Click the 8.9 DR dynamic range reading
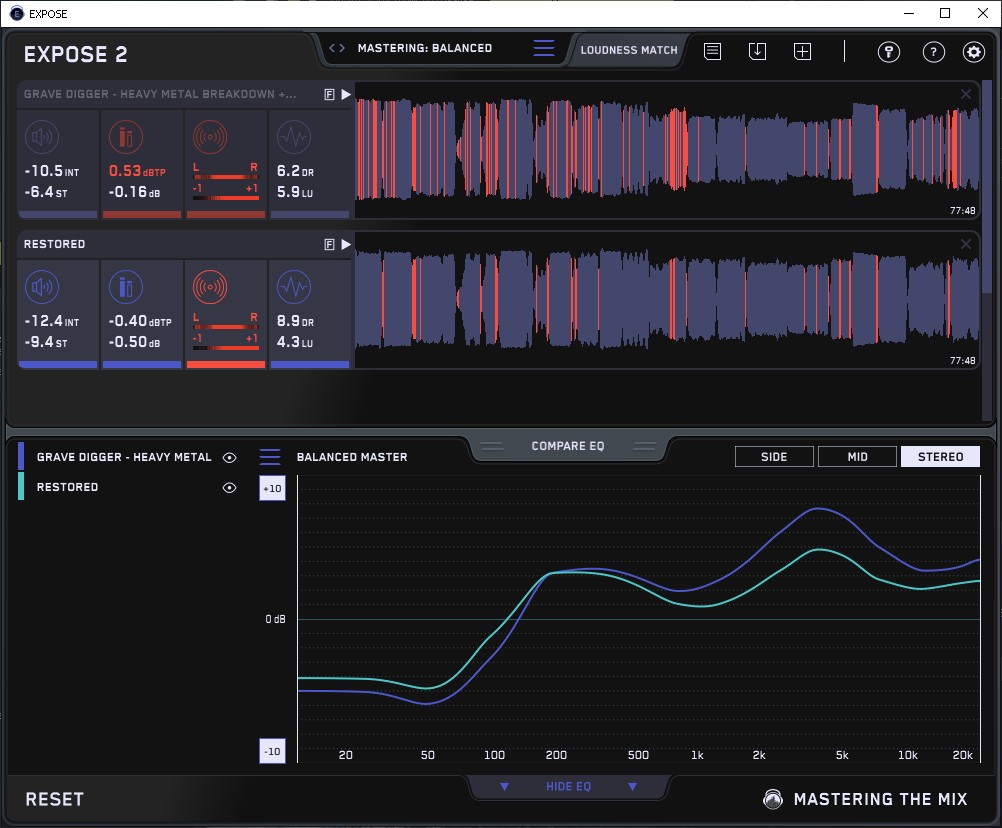The image size is (1002, 828). point(295,321)
